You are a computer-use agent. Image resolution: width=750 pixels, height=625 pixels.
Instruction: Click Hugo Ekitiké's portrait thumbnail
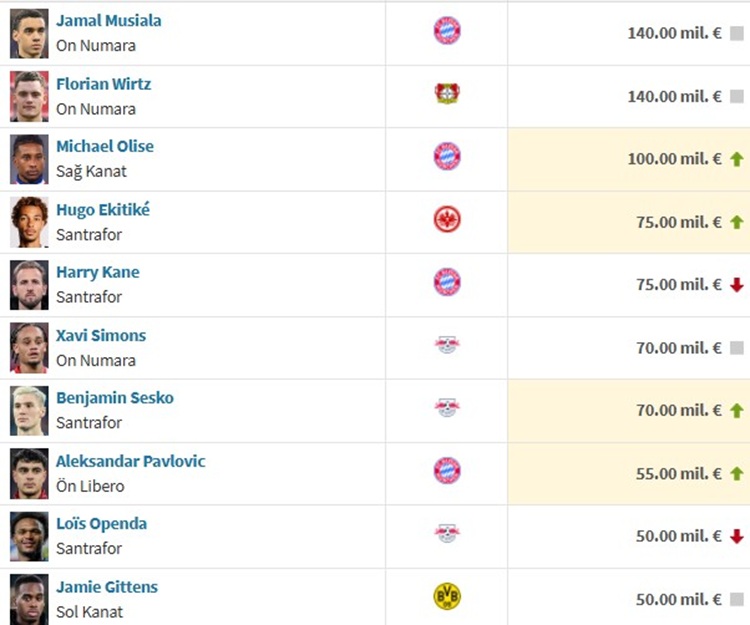click(x=29, y=222)
